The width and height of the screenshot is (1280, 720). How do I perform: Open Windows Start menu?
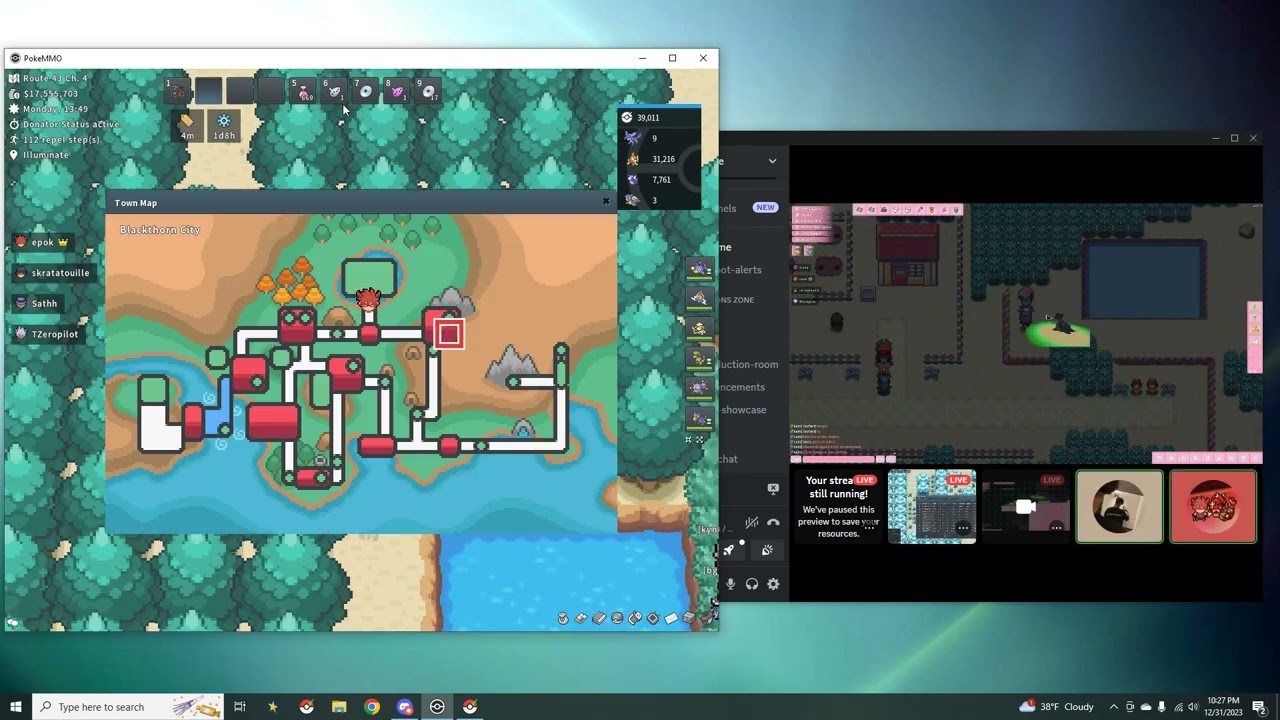[16, 707]
